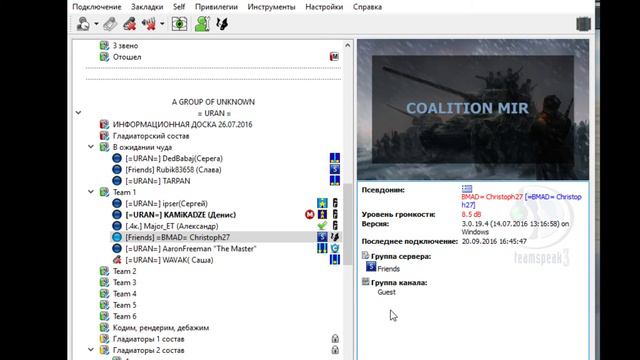Click the star badge next to KAMiKADZE
640x360 pixels.
[x=322, y=214]
